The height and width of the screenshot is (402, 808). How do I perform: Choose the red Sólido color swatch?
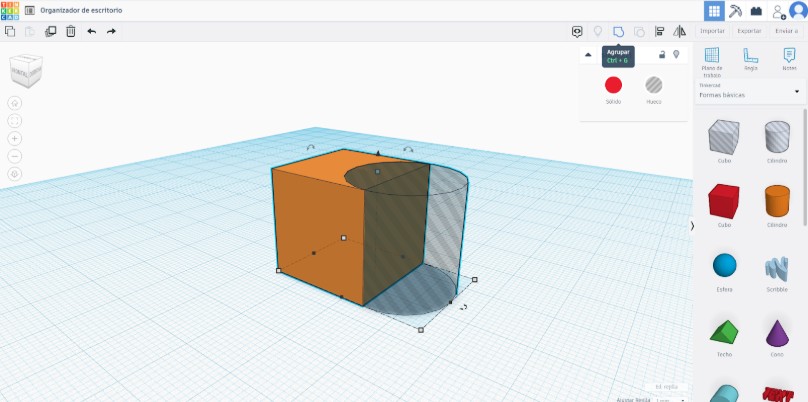pyautogui.click(x=613, y=86)
